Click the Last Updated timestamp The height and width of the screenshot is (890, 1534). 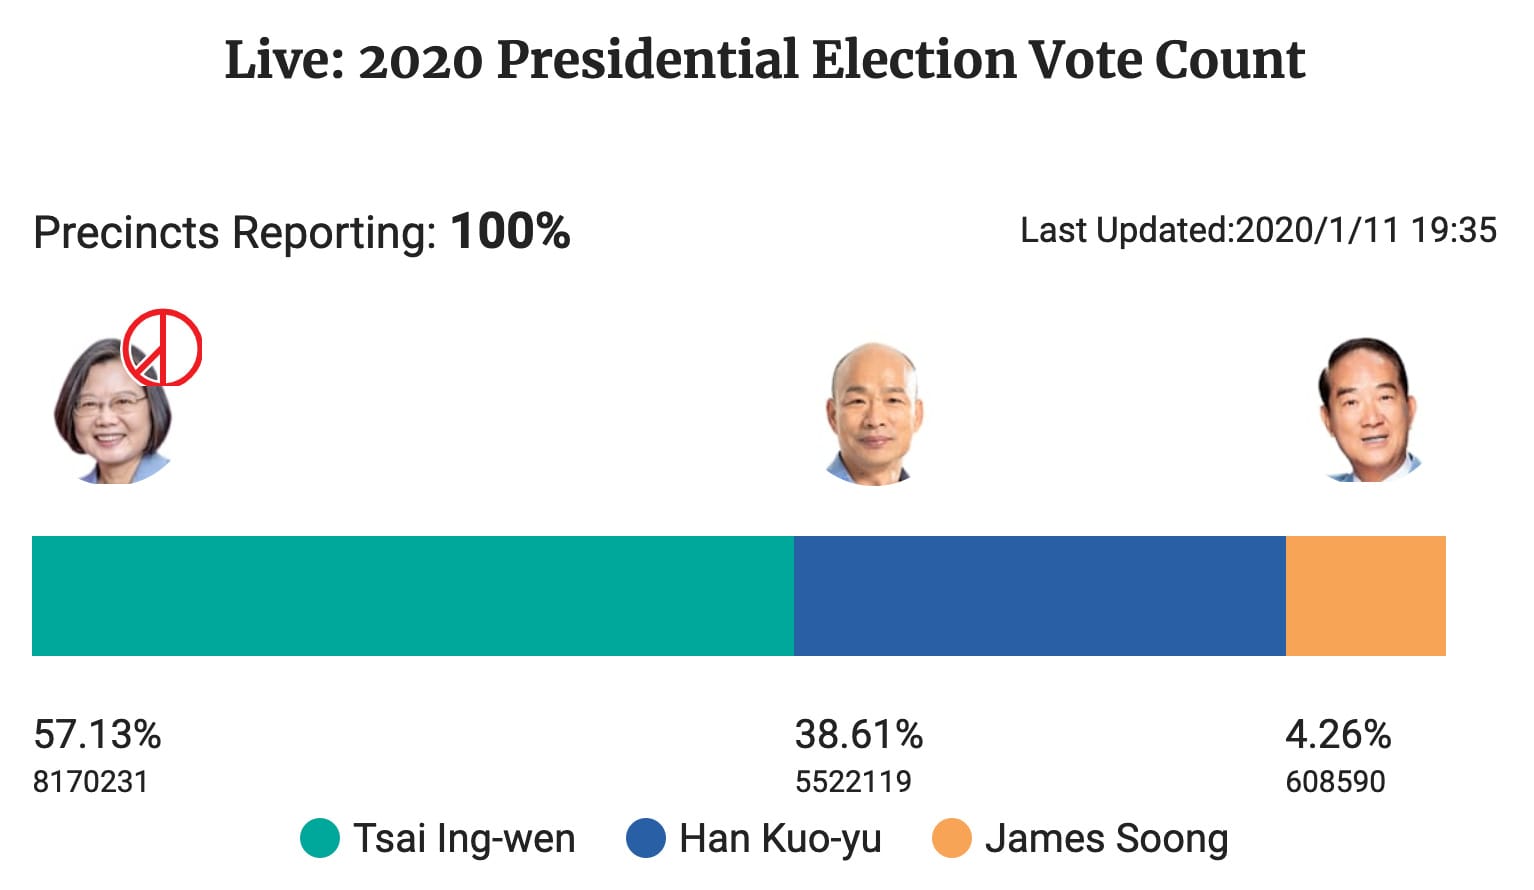1258,230
